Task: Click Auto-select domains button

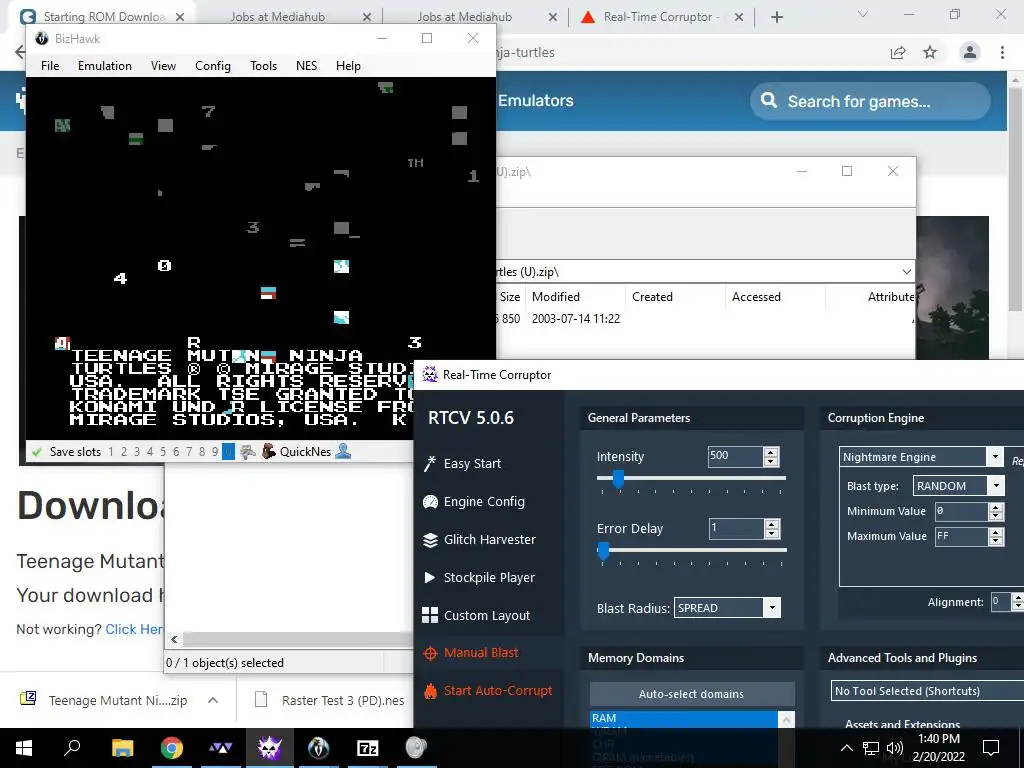Action: (x=692, y=694)
